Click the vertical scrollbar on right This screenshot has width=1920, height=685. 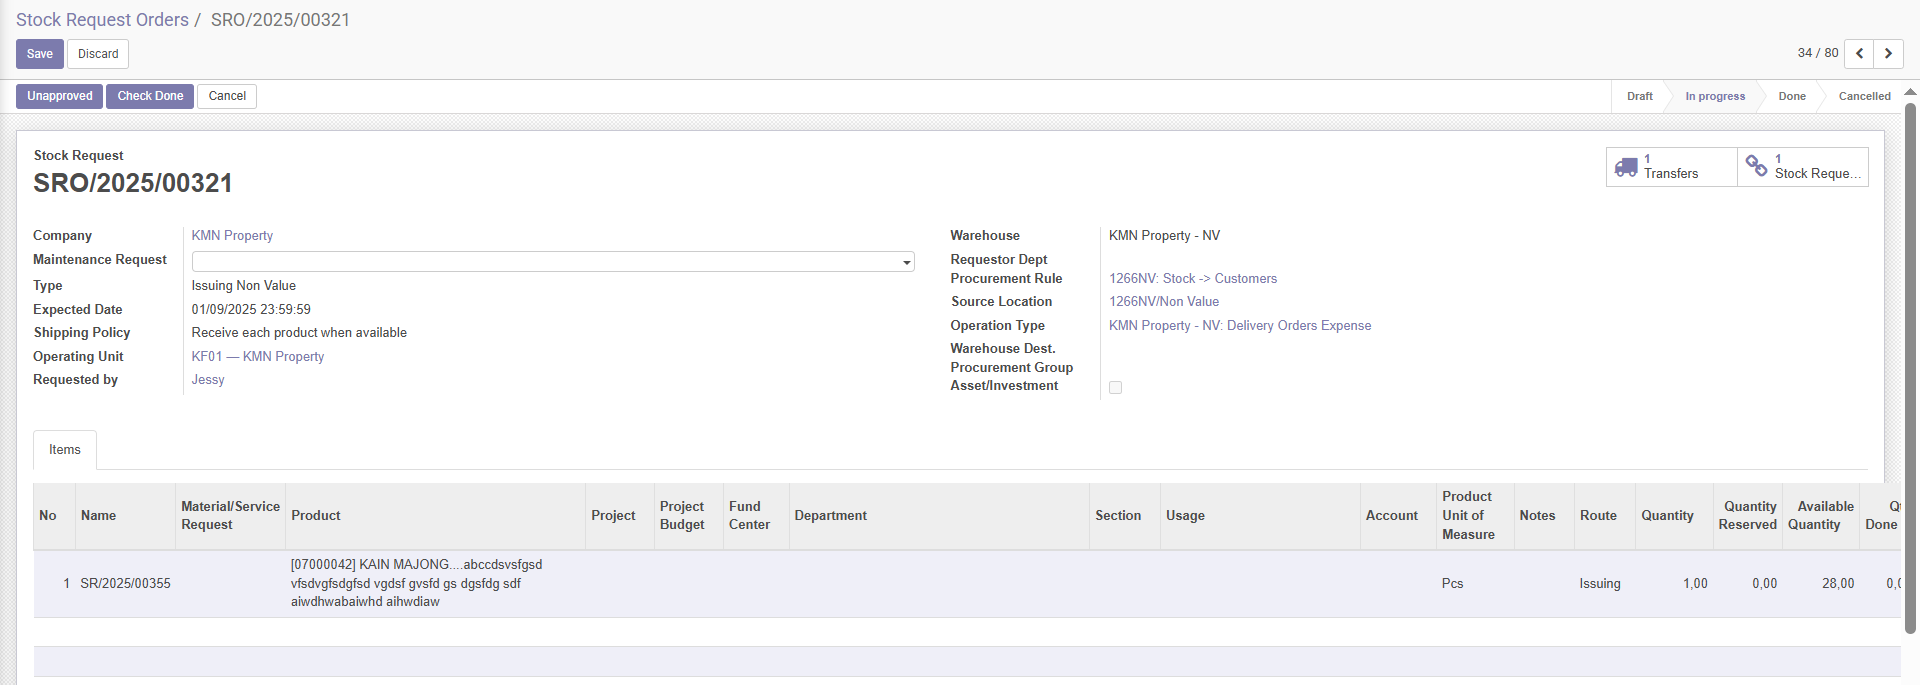[1910, 360]
